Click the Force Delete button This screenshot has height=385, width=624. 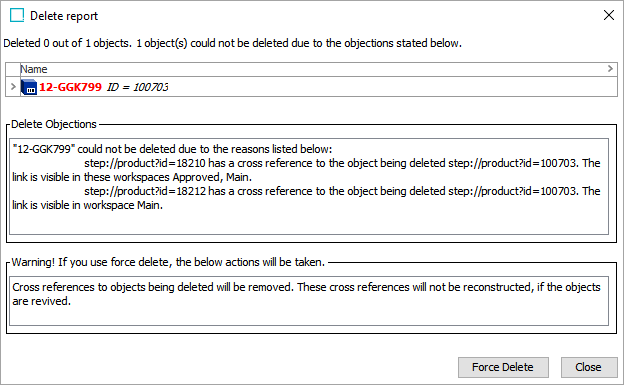coord(503,367)
